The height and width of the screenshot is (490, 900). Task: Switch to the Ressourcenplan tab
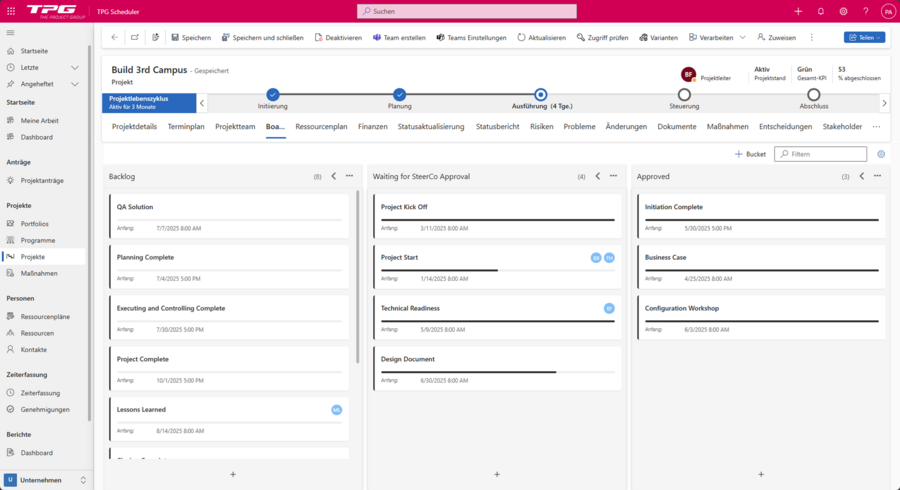321,127
